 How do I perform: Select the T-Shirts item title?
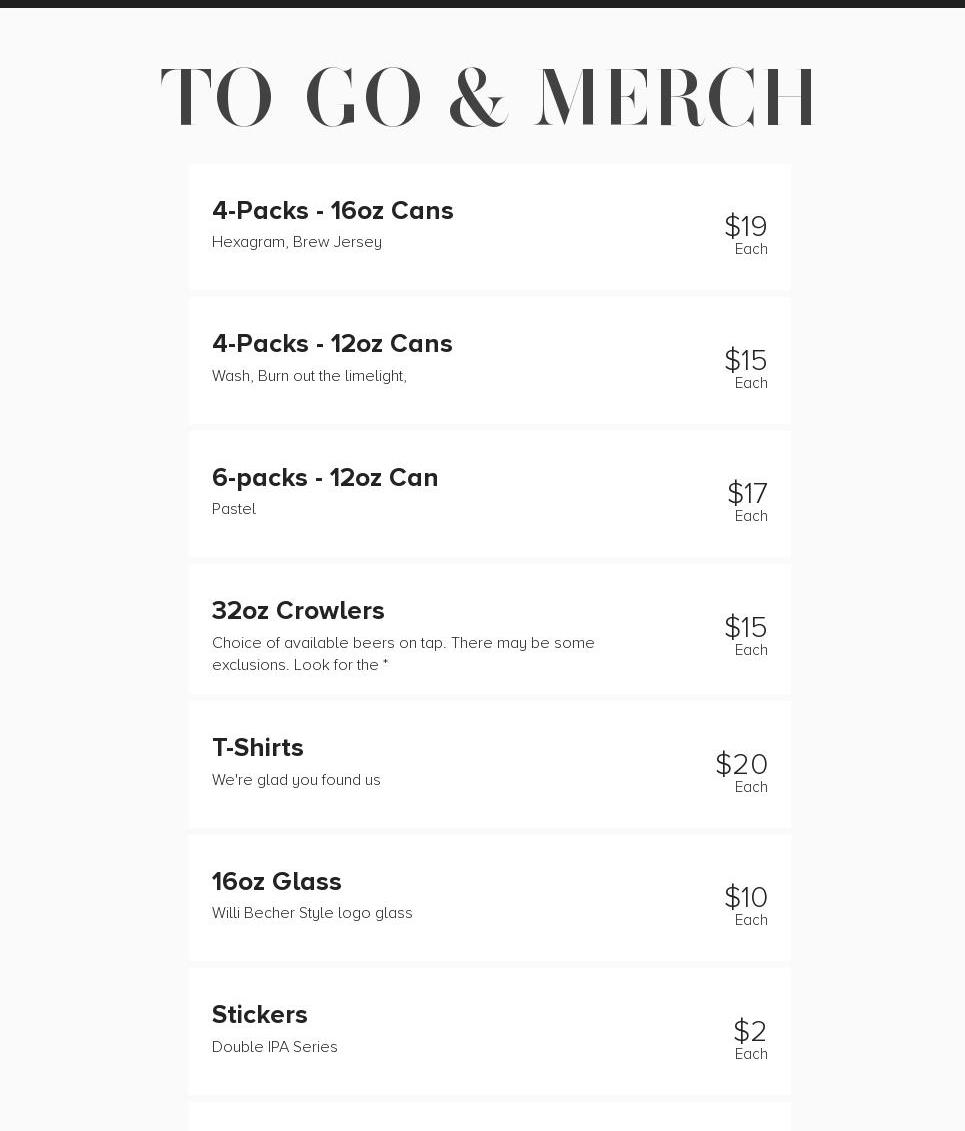[258, 748]
